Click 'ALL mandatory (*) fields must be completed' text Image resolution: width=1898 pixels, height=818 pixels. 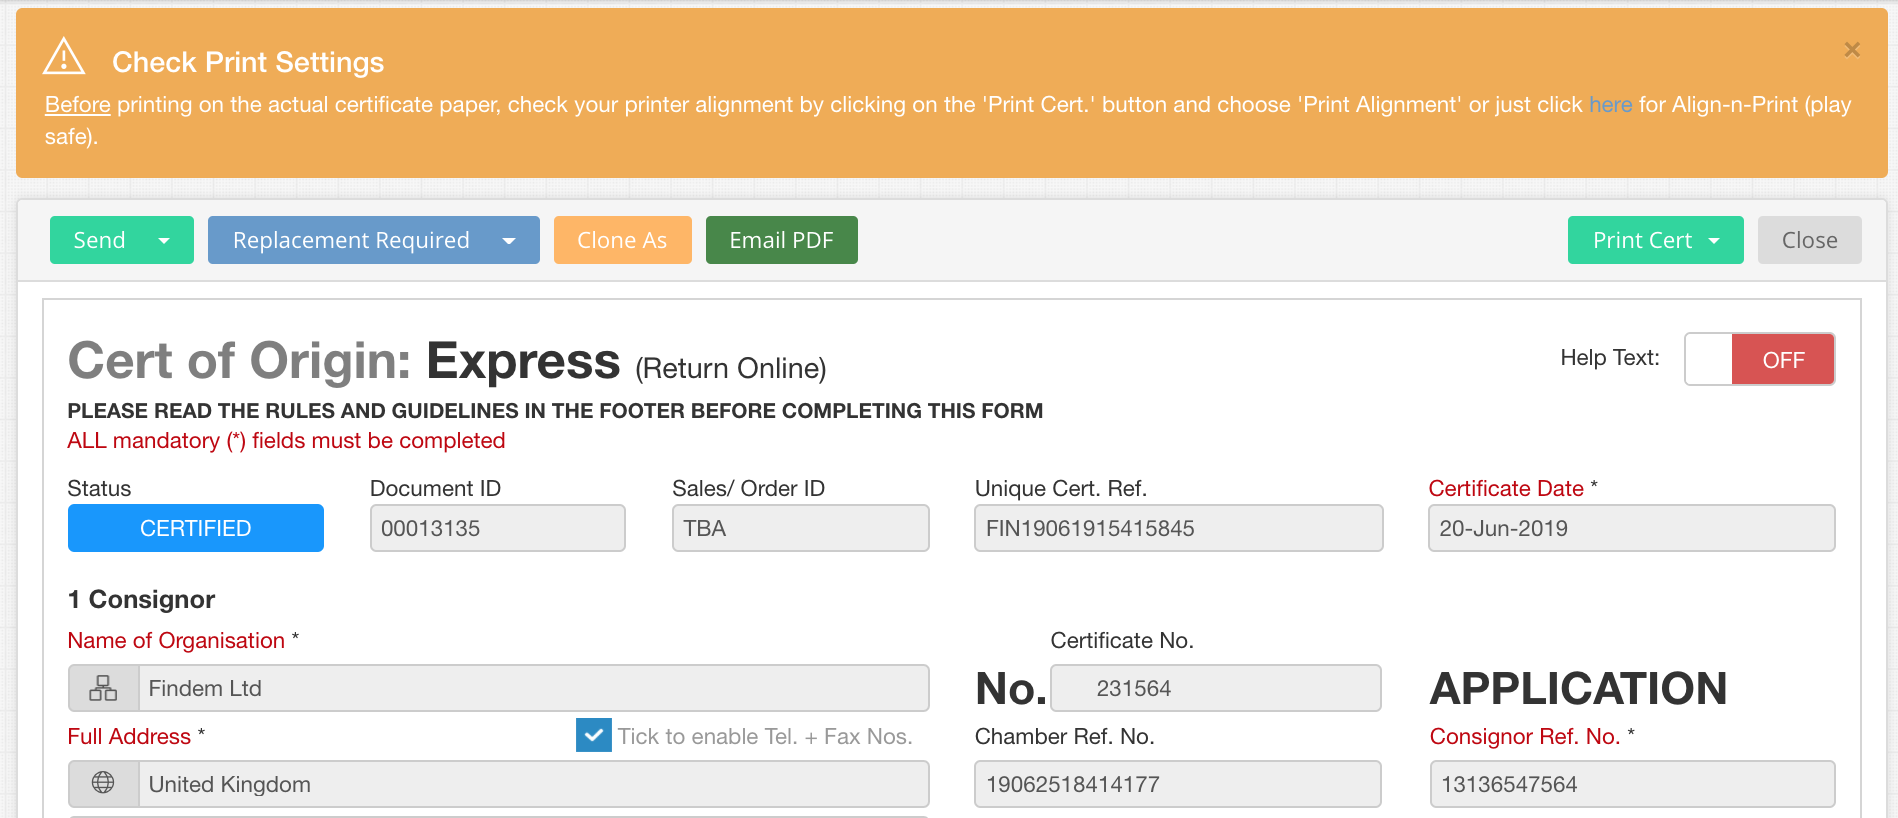(x=286, y=441)
